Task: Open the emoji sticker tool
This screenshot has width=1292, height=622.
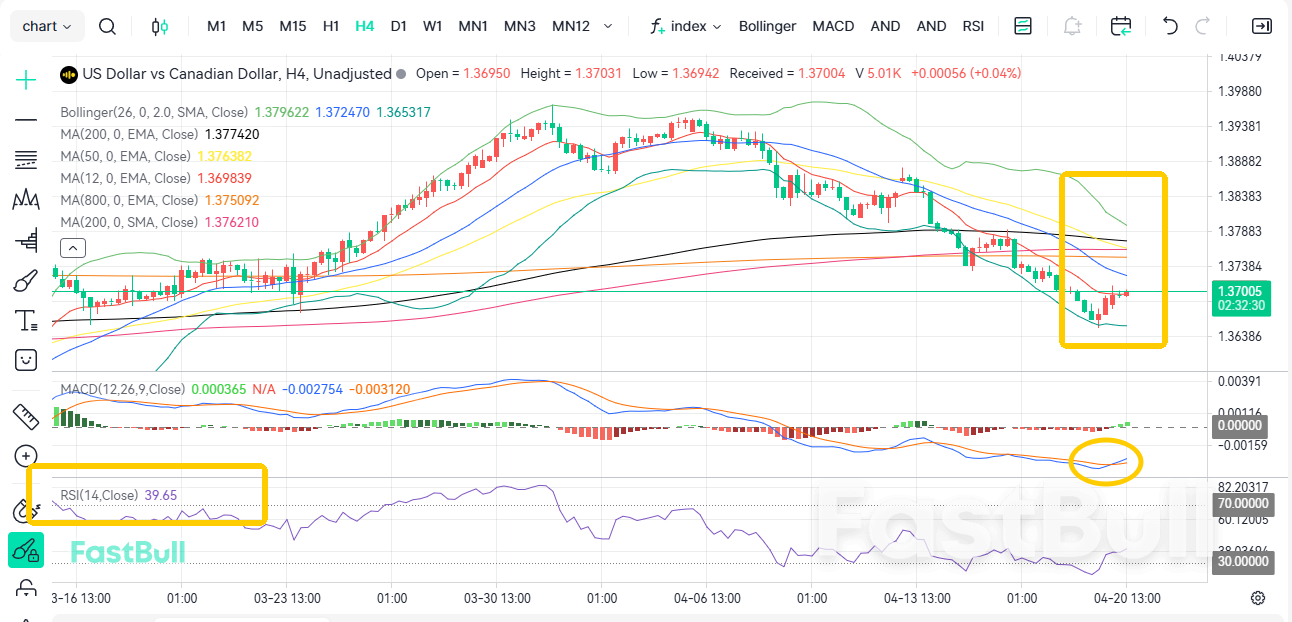Action: click(26, 359)
